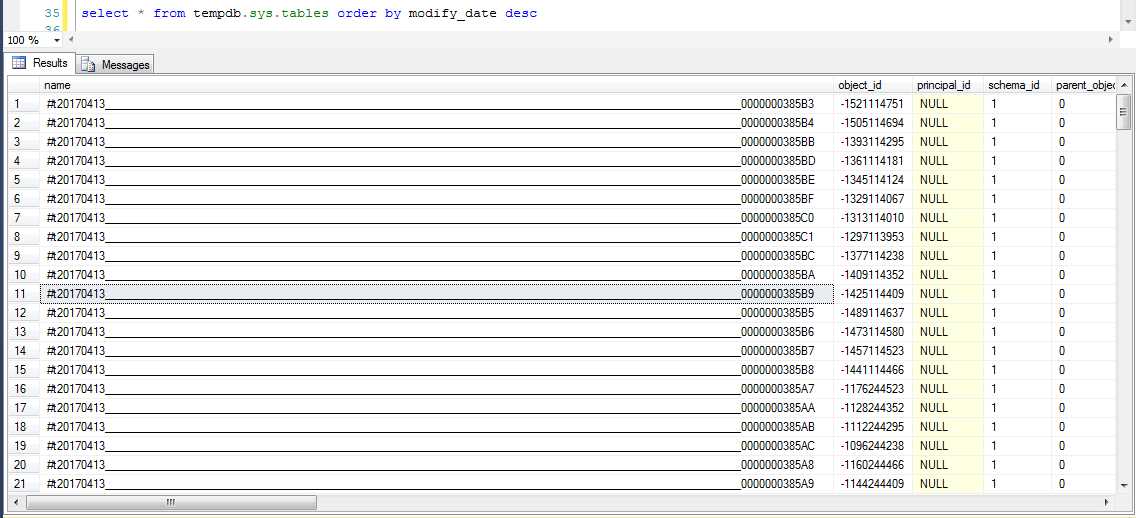Click name cell ending in 0000000385B3
Screen dimensions: 1136x518
[x=437, y=104]
